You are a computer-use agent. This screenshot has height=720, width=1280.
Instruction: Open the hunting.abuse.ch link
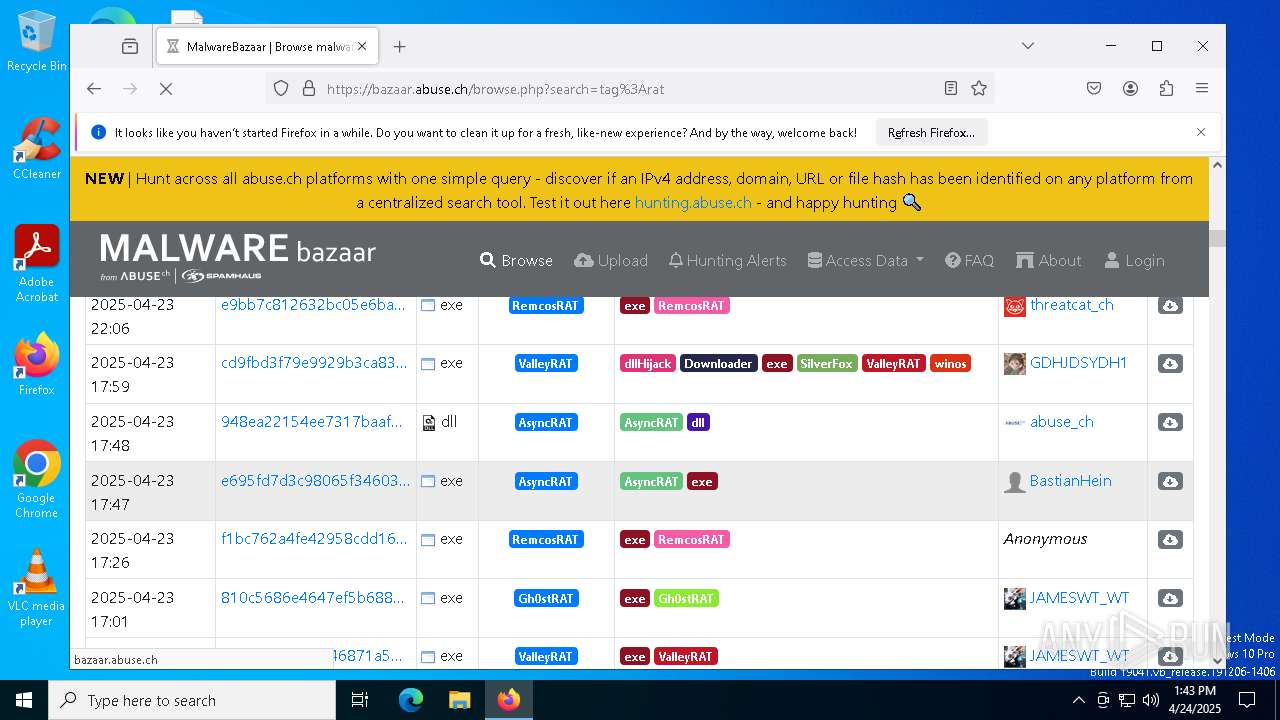pos(693,202)
